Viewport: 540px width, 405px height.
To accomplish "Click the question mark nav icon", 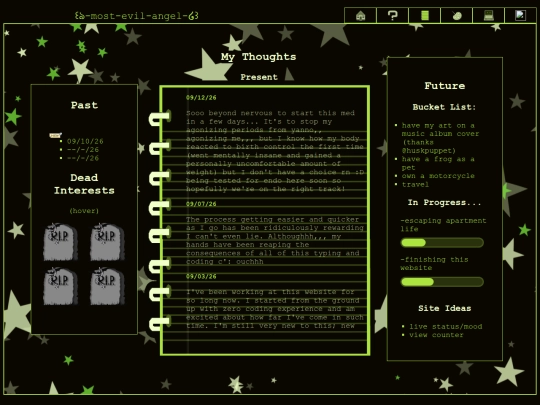I will 392,15.
